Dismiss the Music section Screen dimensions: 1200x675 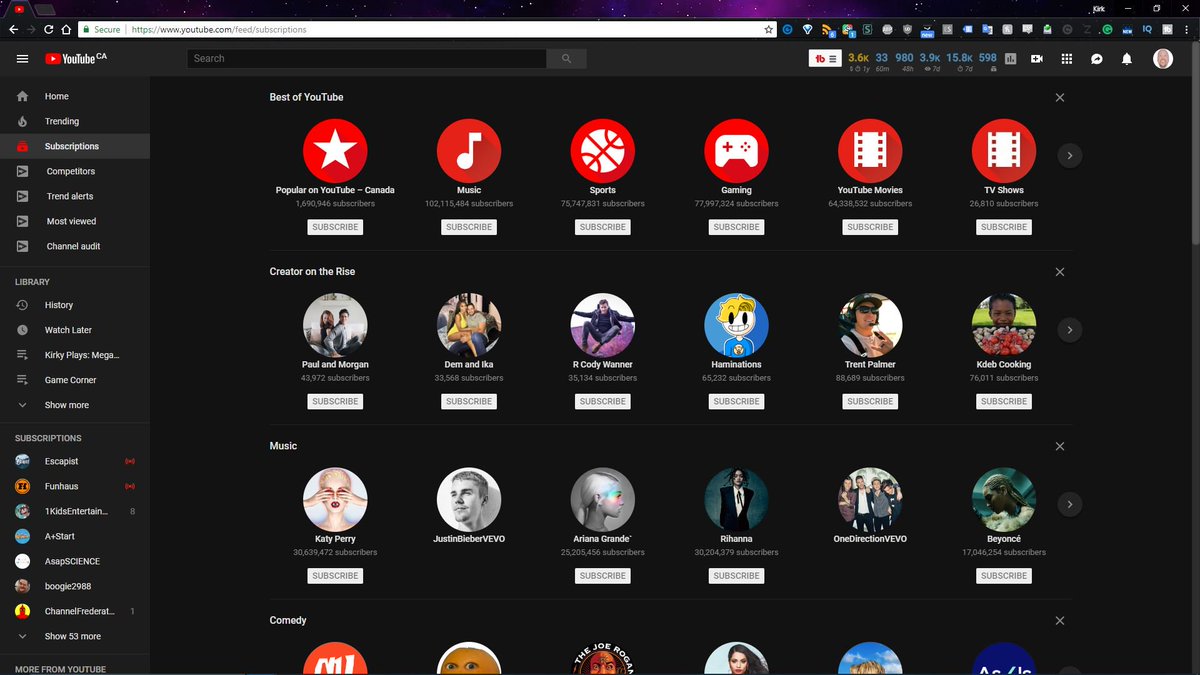coord(1060,446)
